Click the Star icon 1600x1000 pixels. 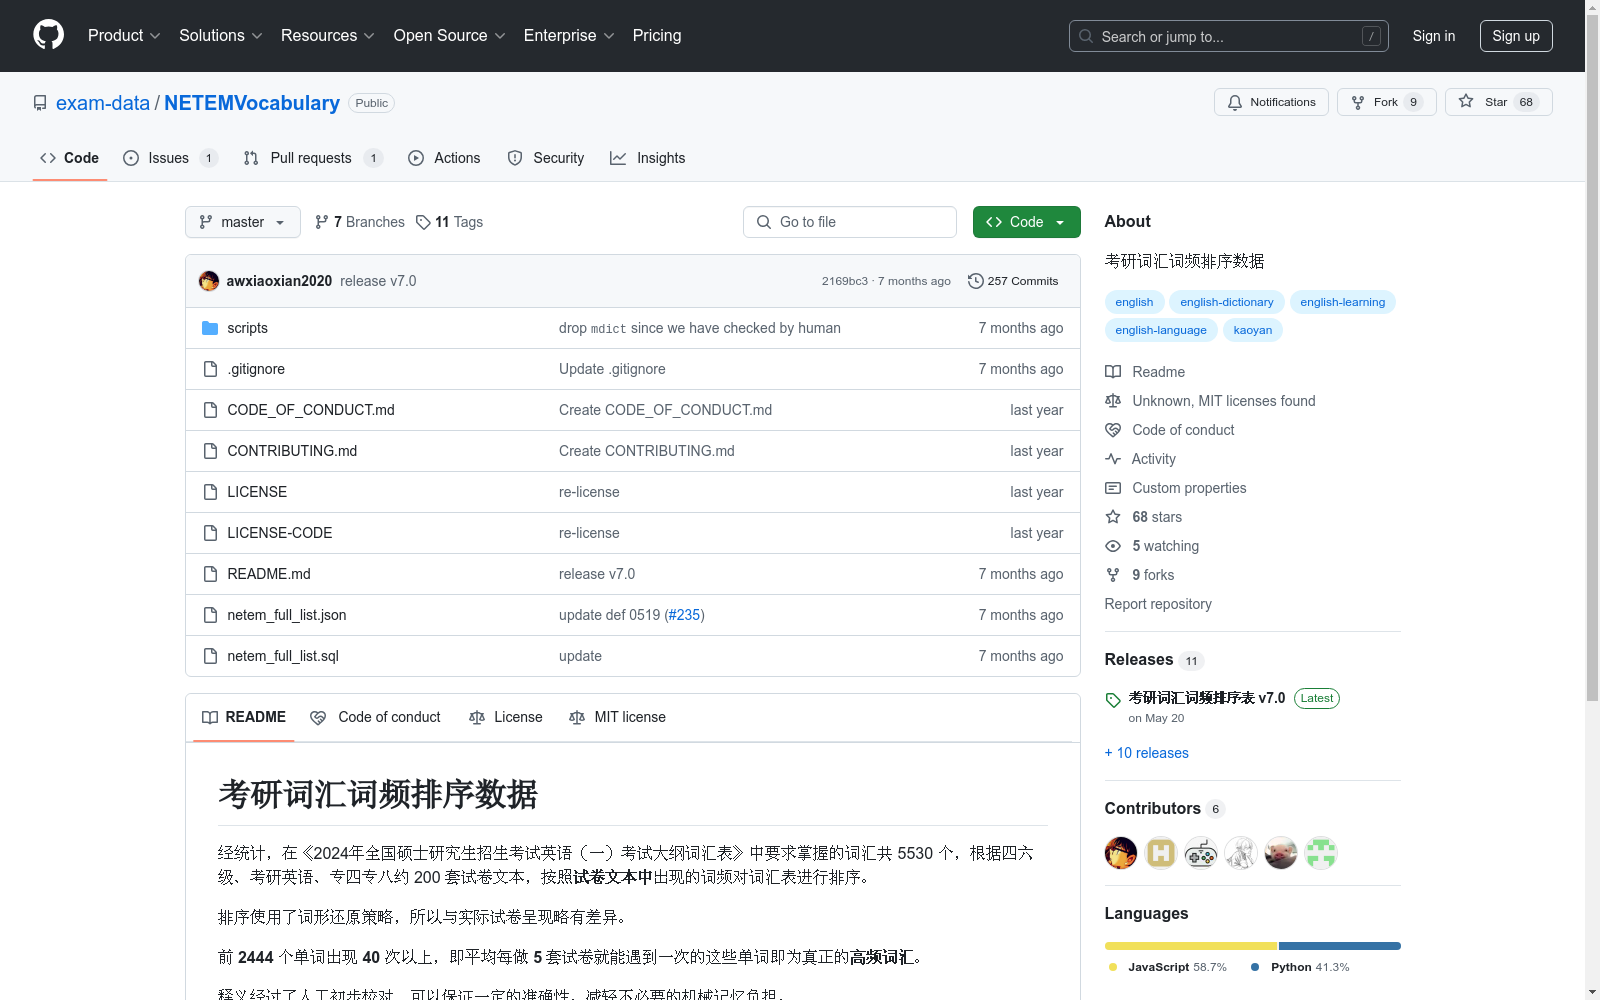(x=1466, y=101)
